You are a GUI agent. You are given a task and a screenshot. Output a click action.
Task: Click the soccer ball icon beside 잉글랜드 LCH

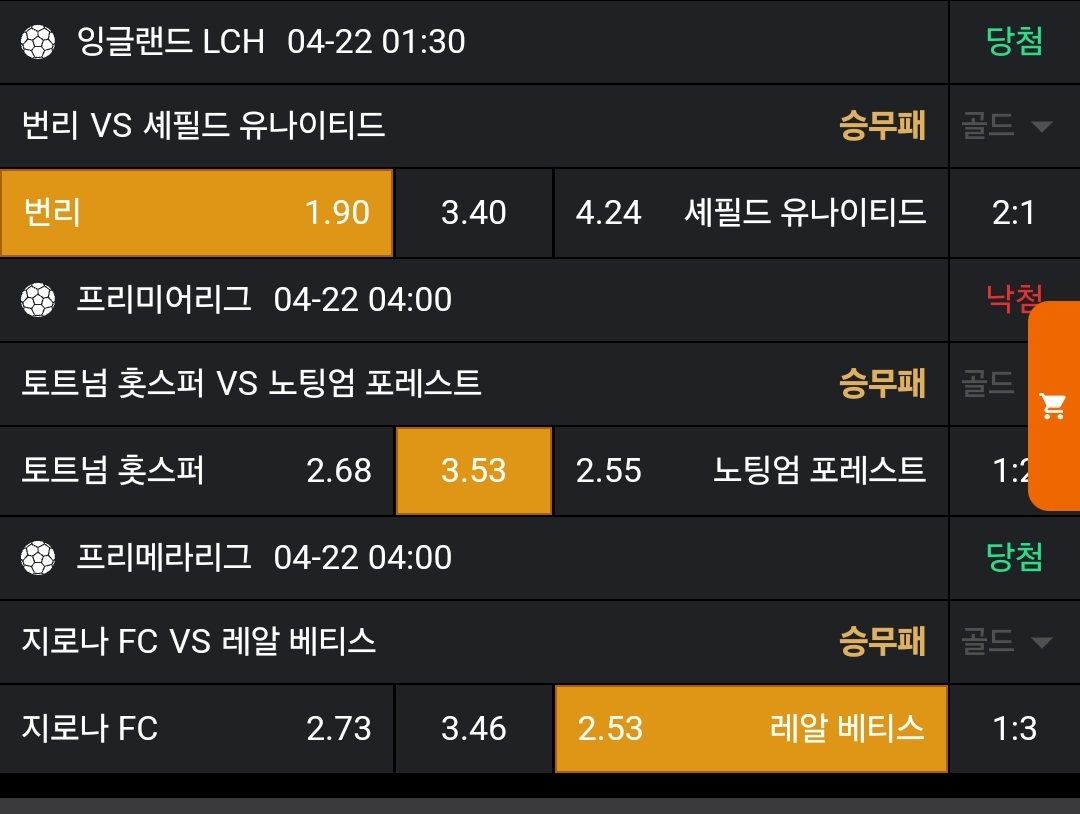tap(38, 41)
